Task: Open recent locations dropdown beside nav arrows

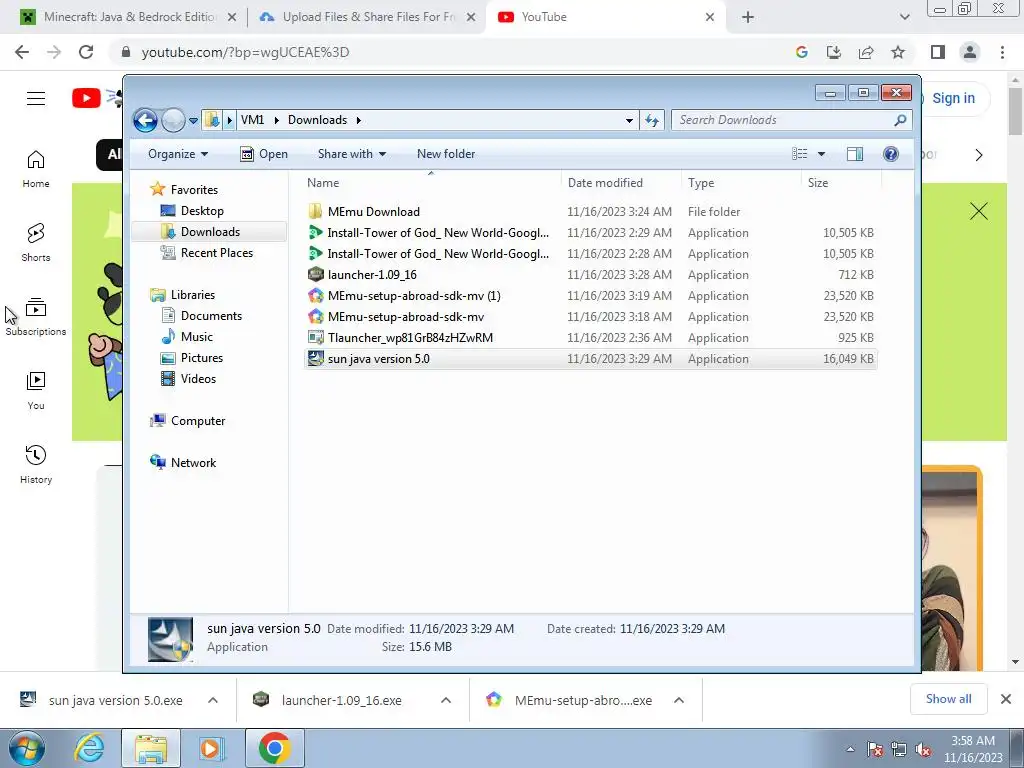Action: (x=193, y=121)
